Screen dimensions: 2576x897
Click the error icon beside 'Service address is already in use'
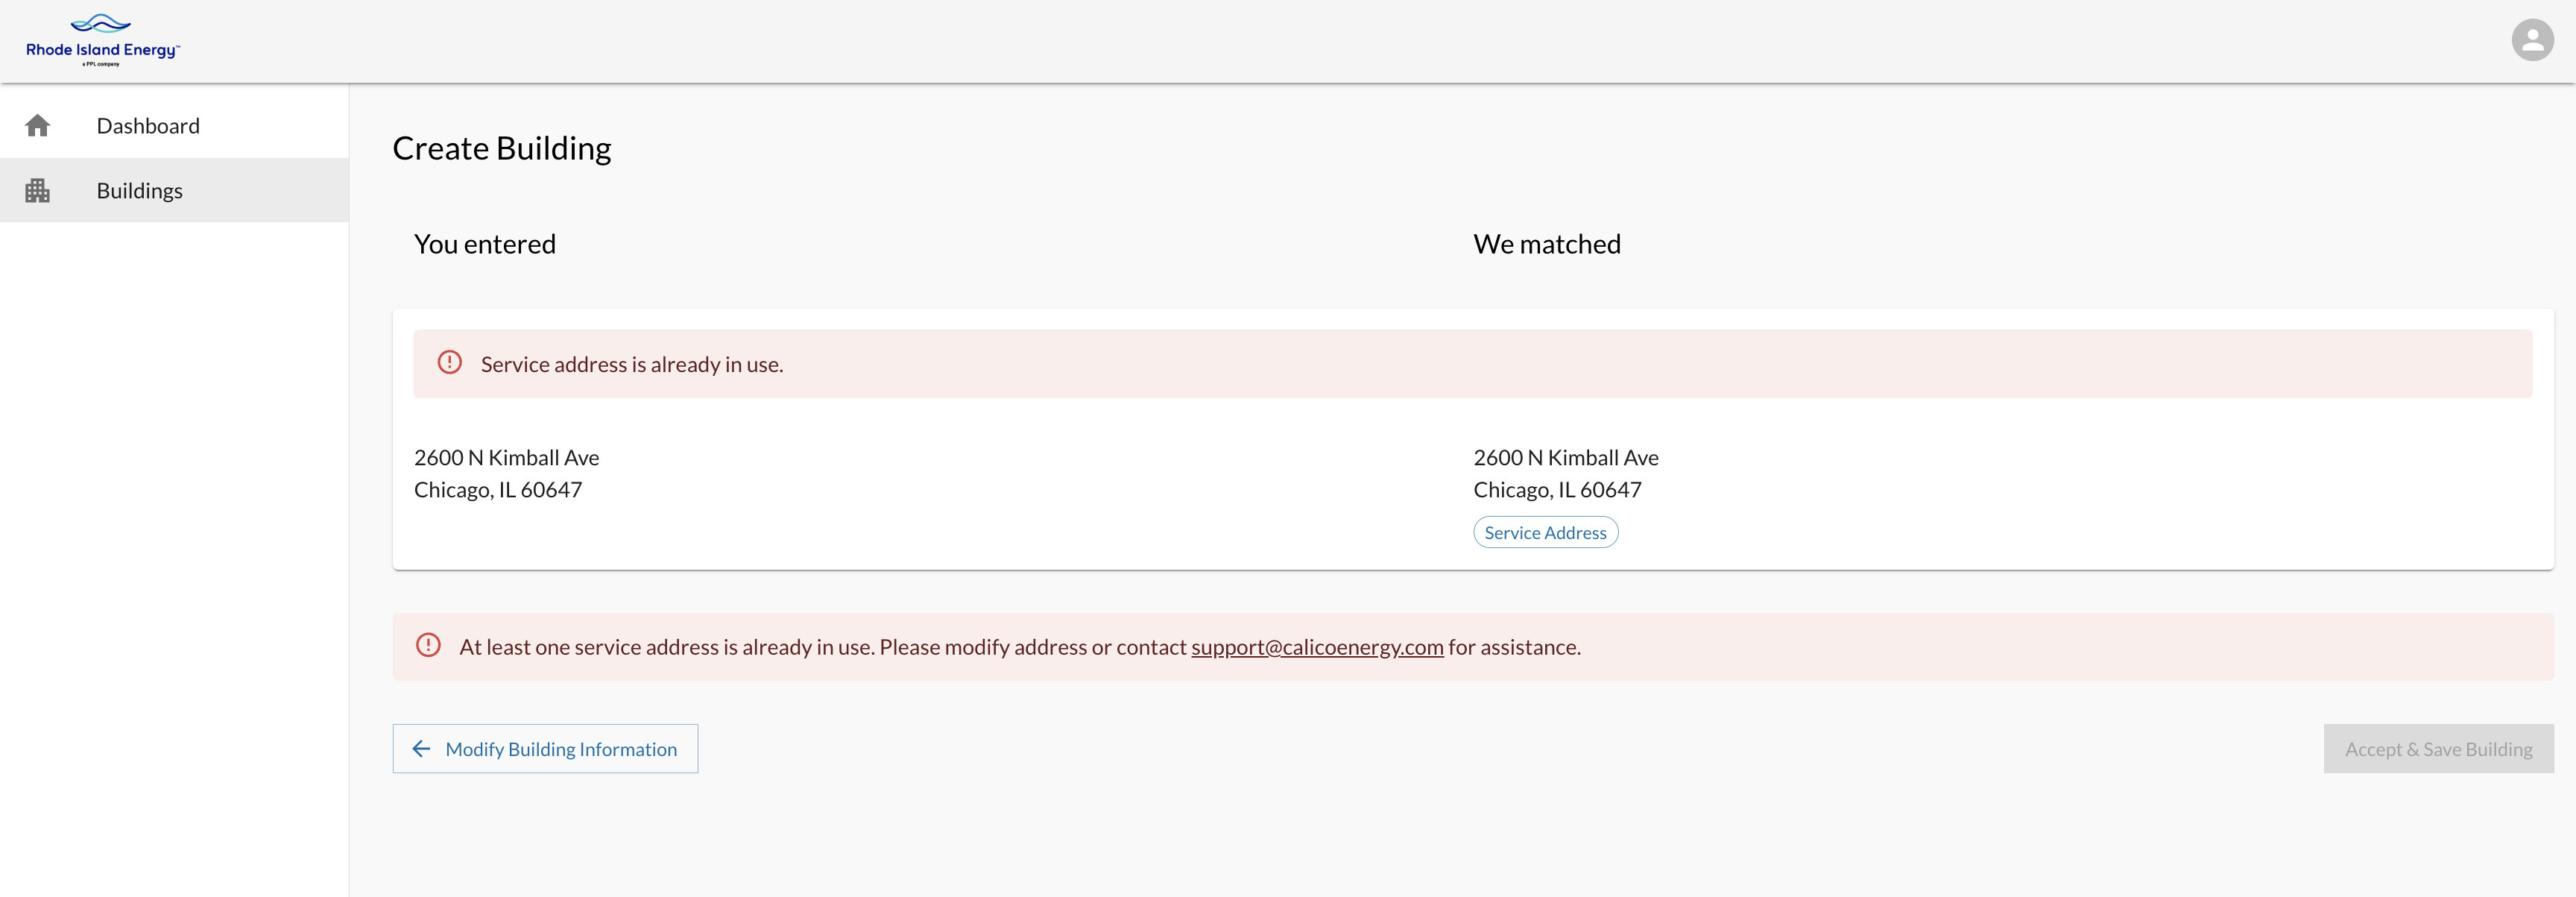coord(450,363)
